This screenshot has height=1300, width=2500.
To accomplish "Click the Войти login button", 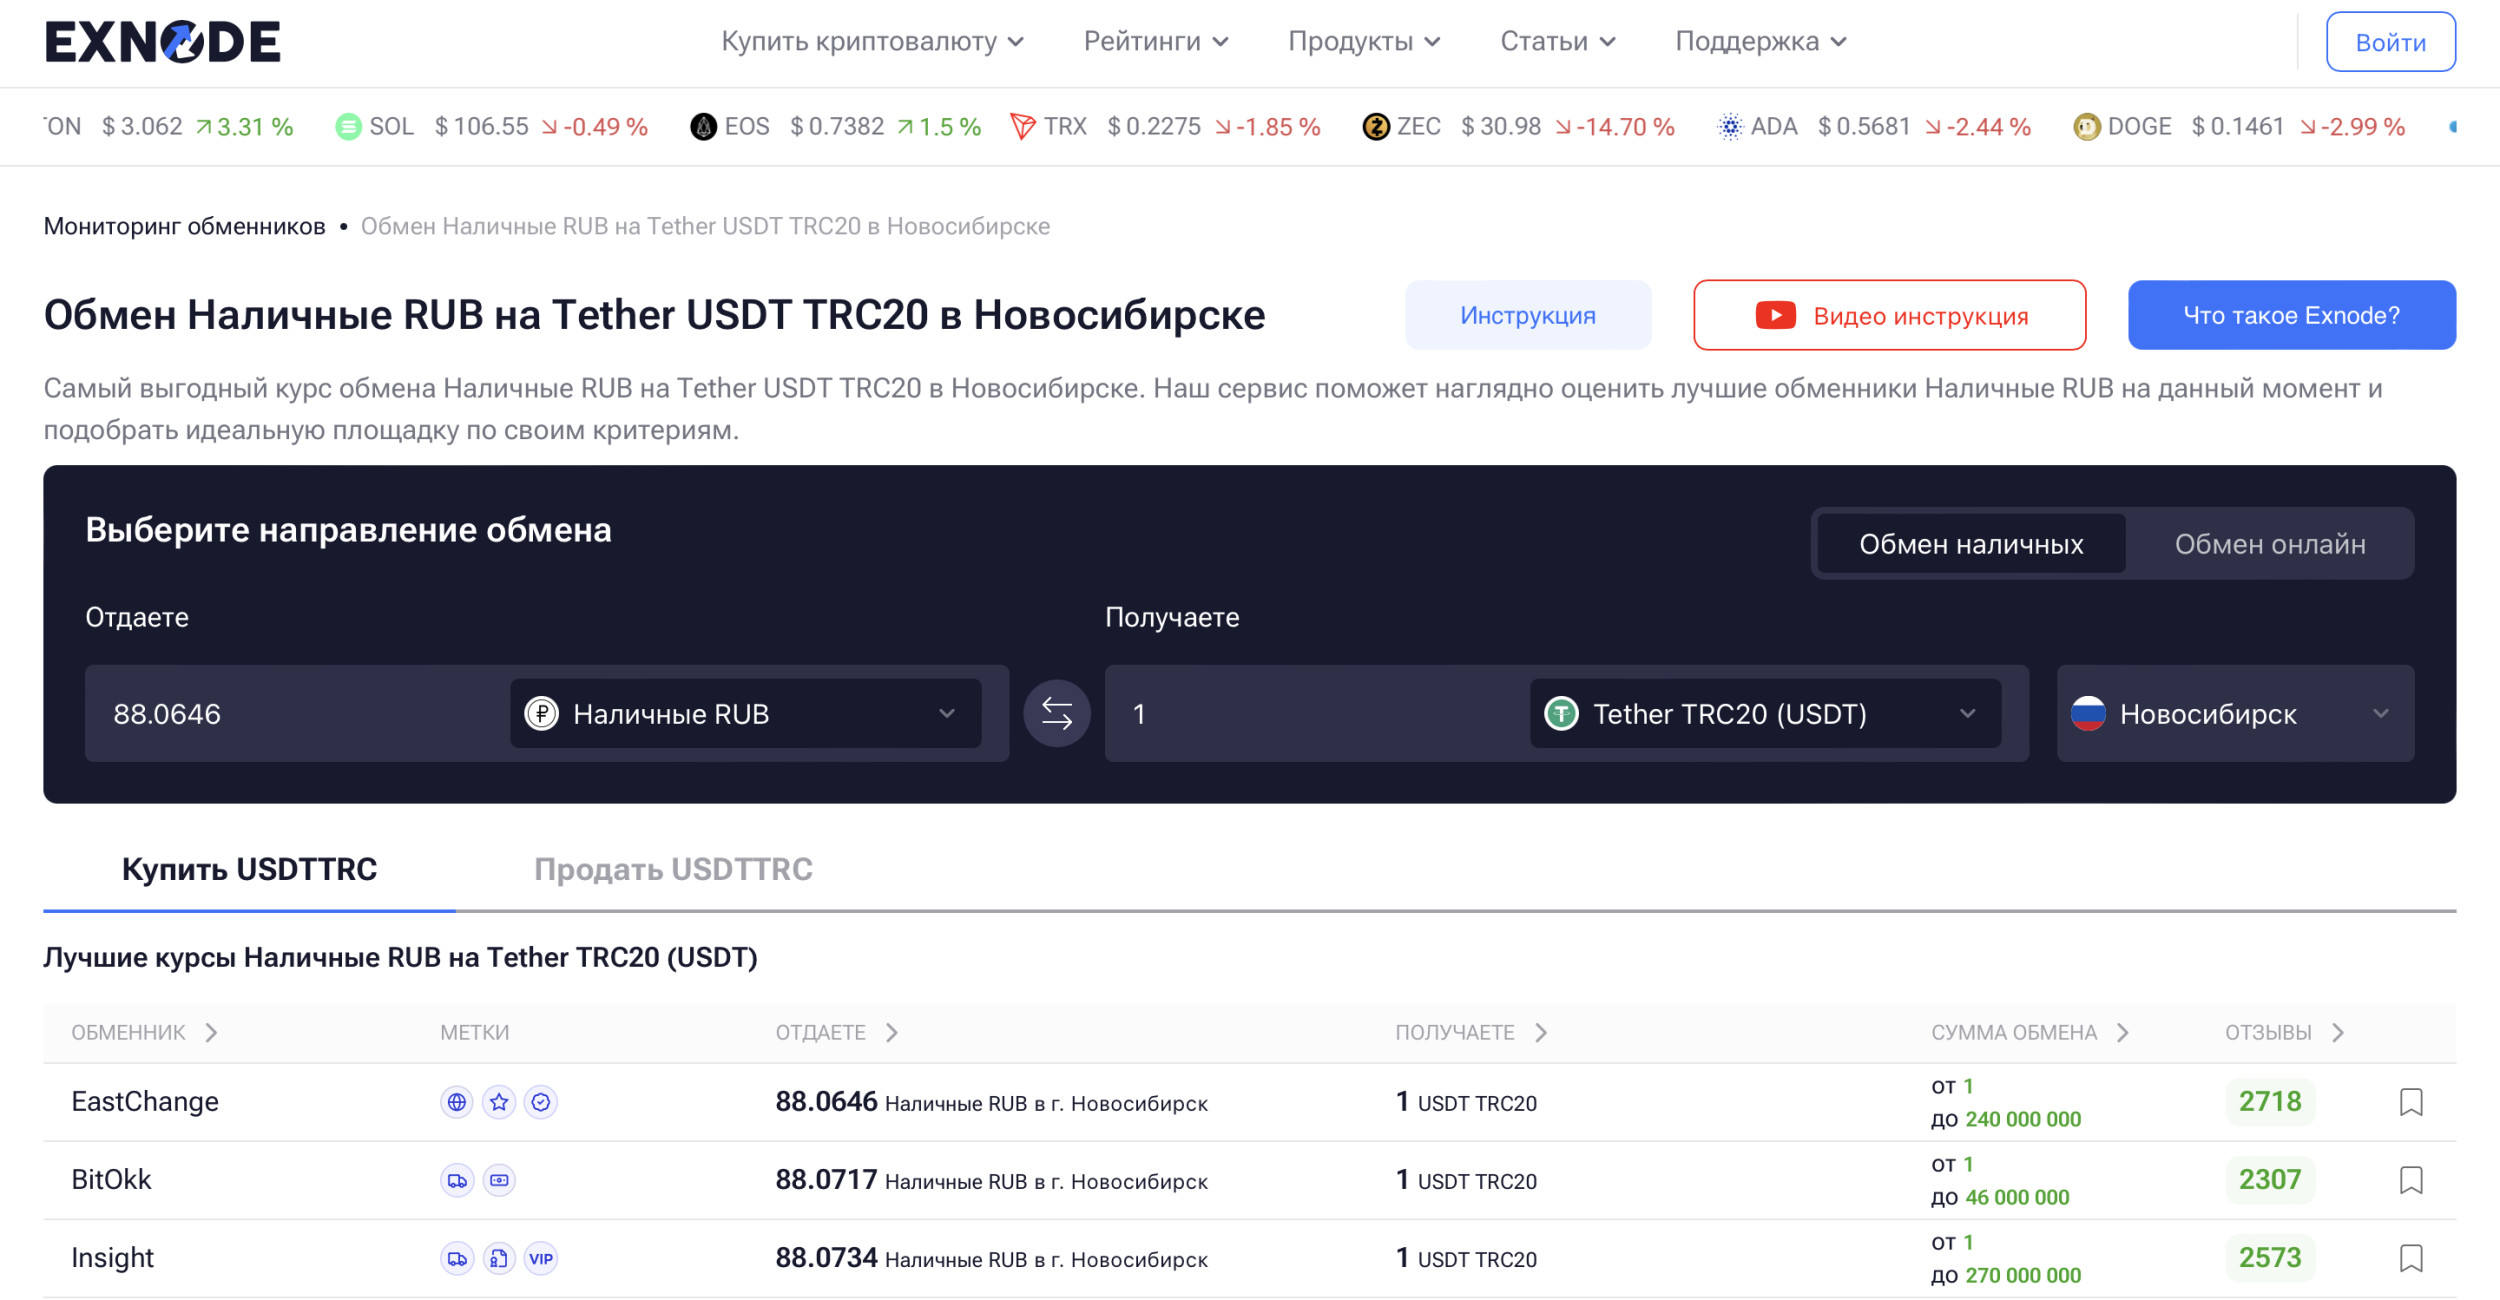I will 2389,42.
